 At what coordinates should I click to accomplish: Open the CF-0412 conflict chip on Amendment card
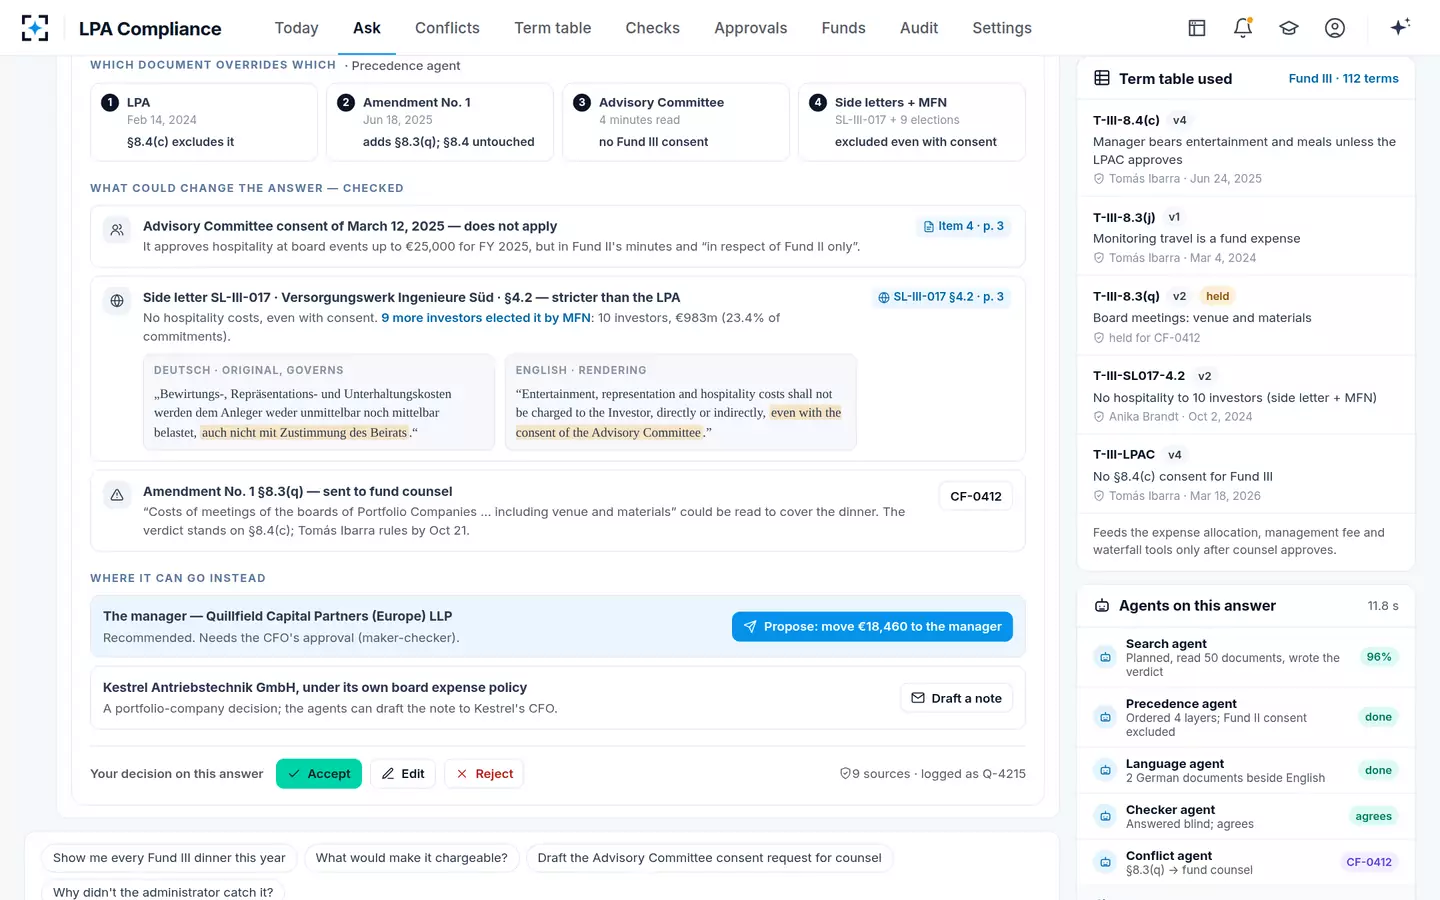click(x=976, y=496)
